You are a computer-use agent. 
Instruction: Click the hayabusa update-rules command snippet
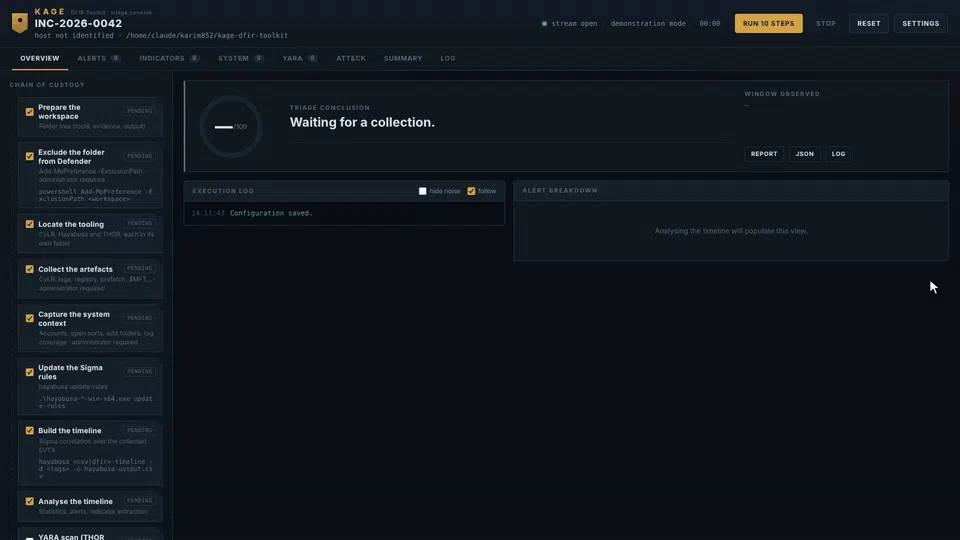pyautogui.click(x=96, y=402)
